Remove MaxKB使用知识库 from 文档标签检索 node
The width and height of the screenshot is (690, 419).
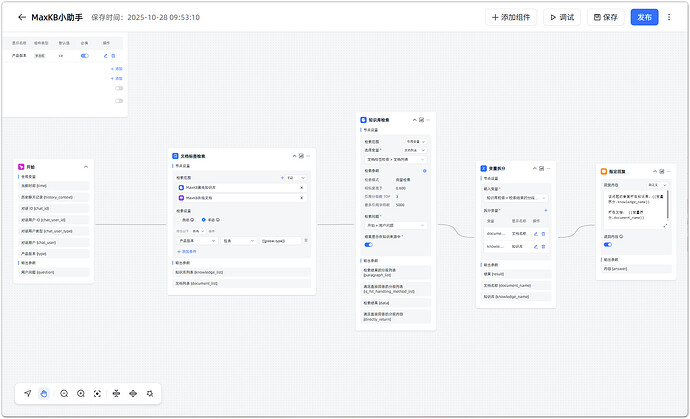(x=301, y=187)
